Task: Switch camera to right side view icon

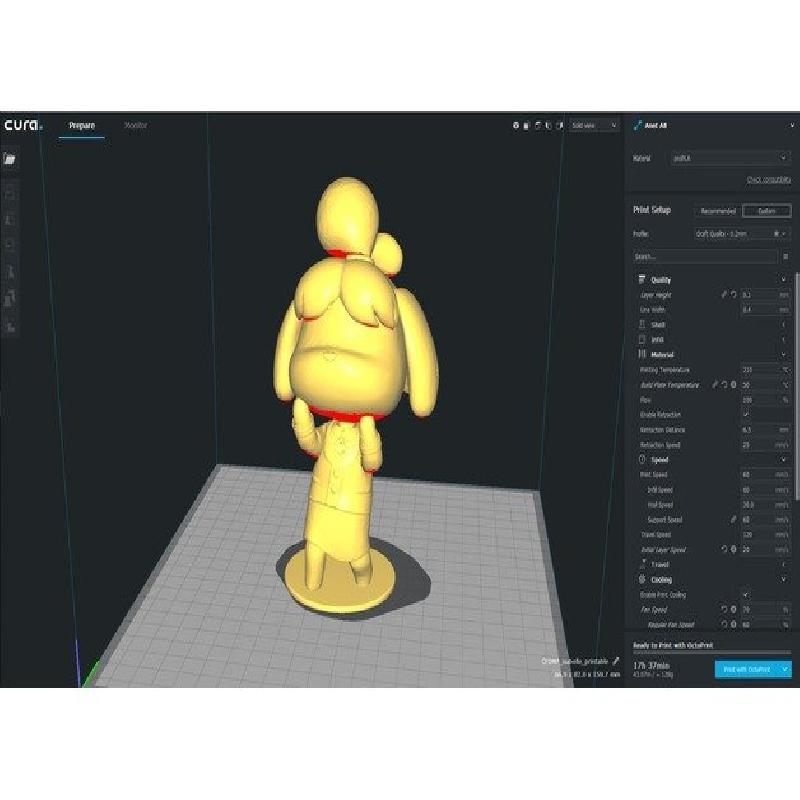Action: tap(560, 126)
